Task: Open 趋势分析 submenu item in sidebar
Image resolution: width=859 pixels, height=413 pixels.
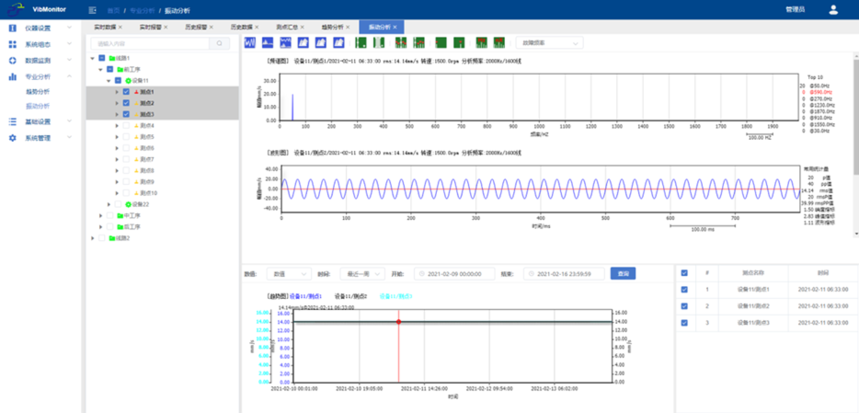Action: tap(38, 92)
